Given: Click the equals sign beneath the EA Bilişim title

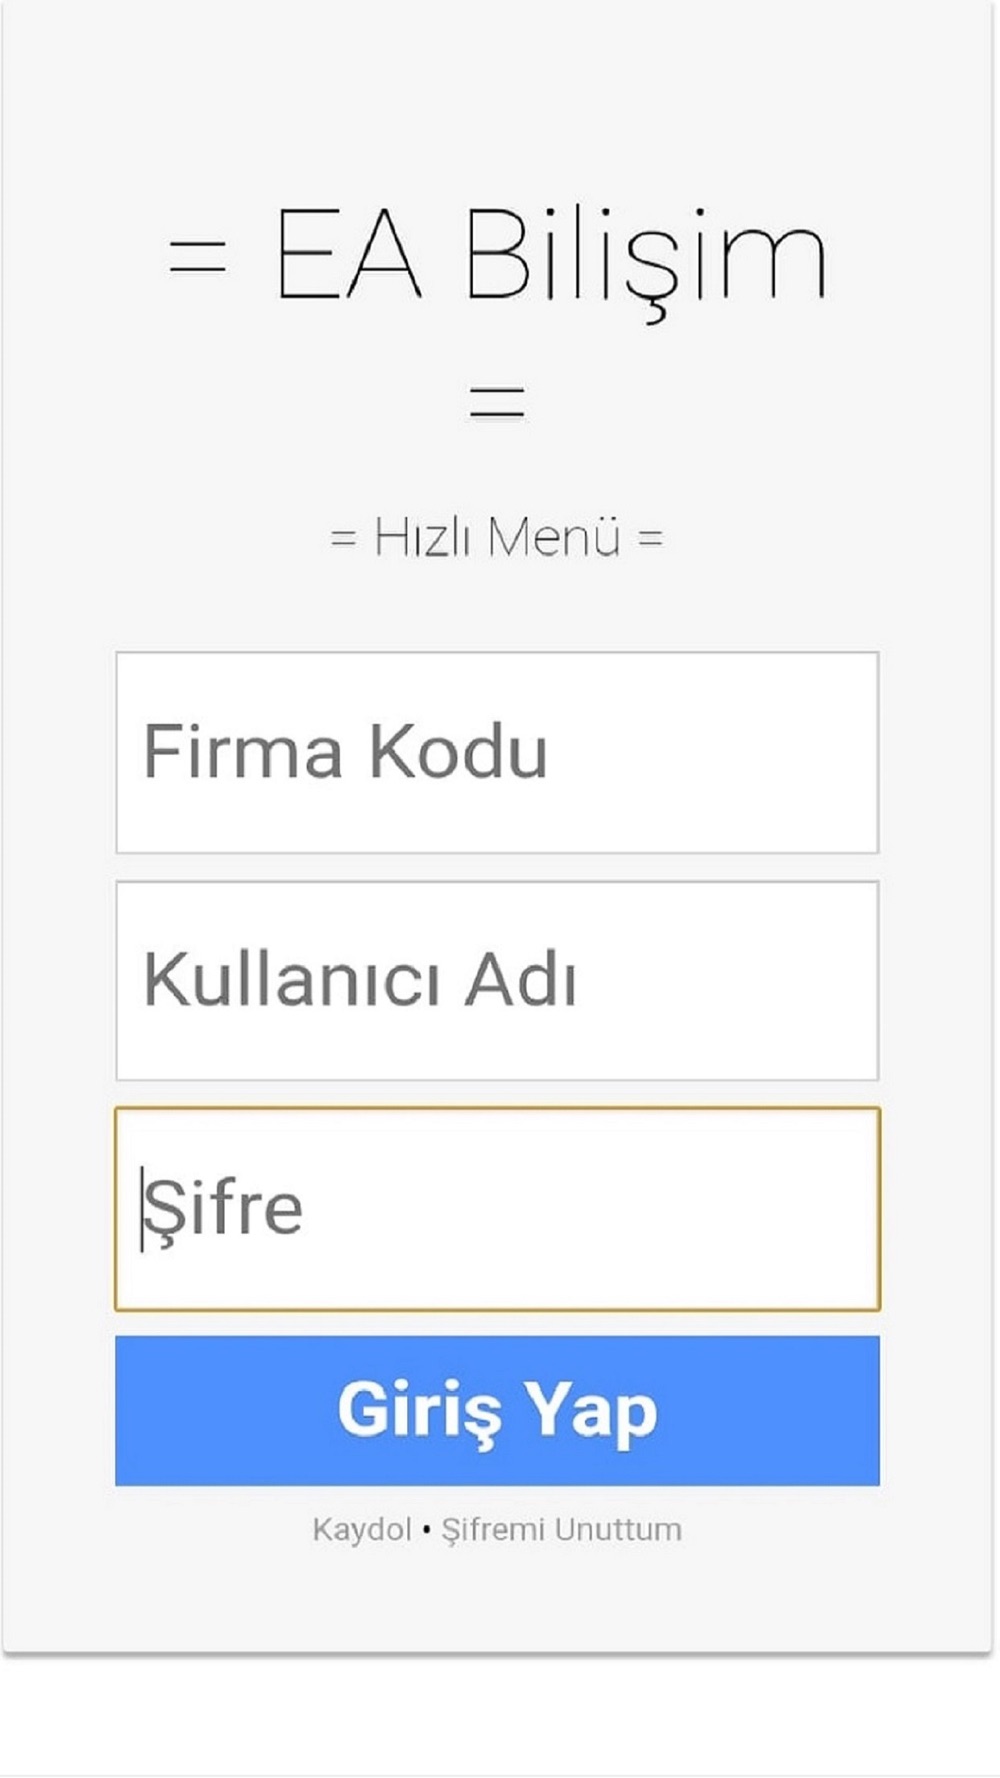Looking at the screenshot, I should 497,403.
